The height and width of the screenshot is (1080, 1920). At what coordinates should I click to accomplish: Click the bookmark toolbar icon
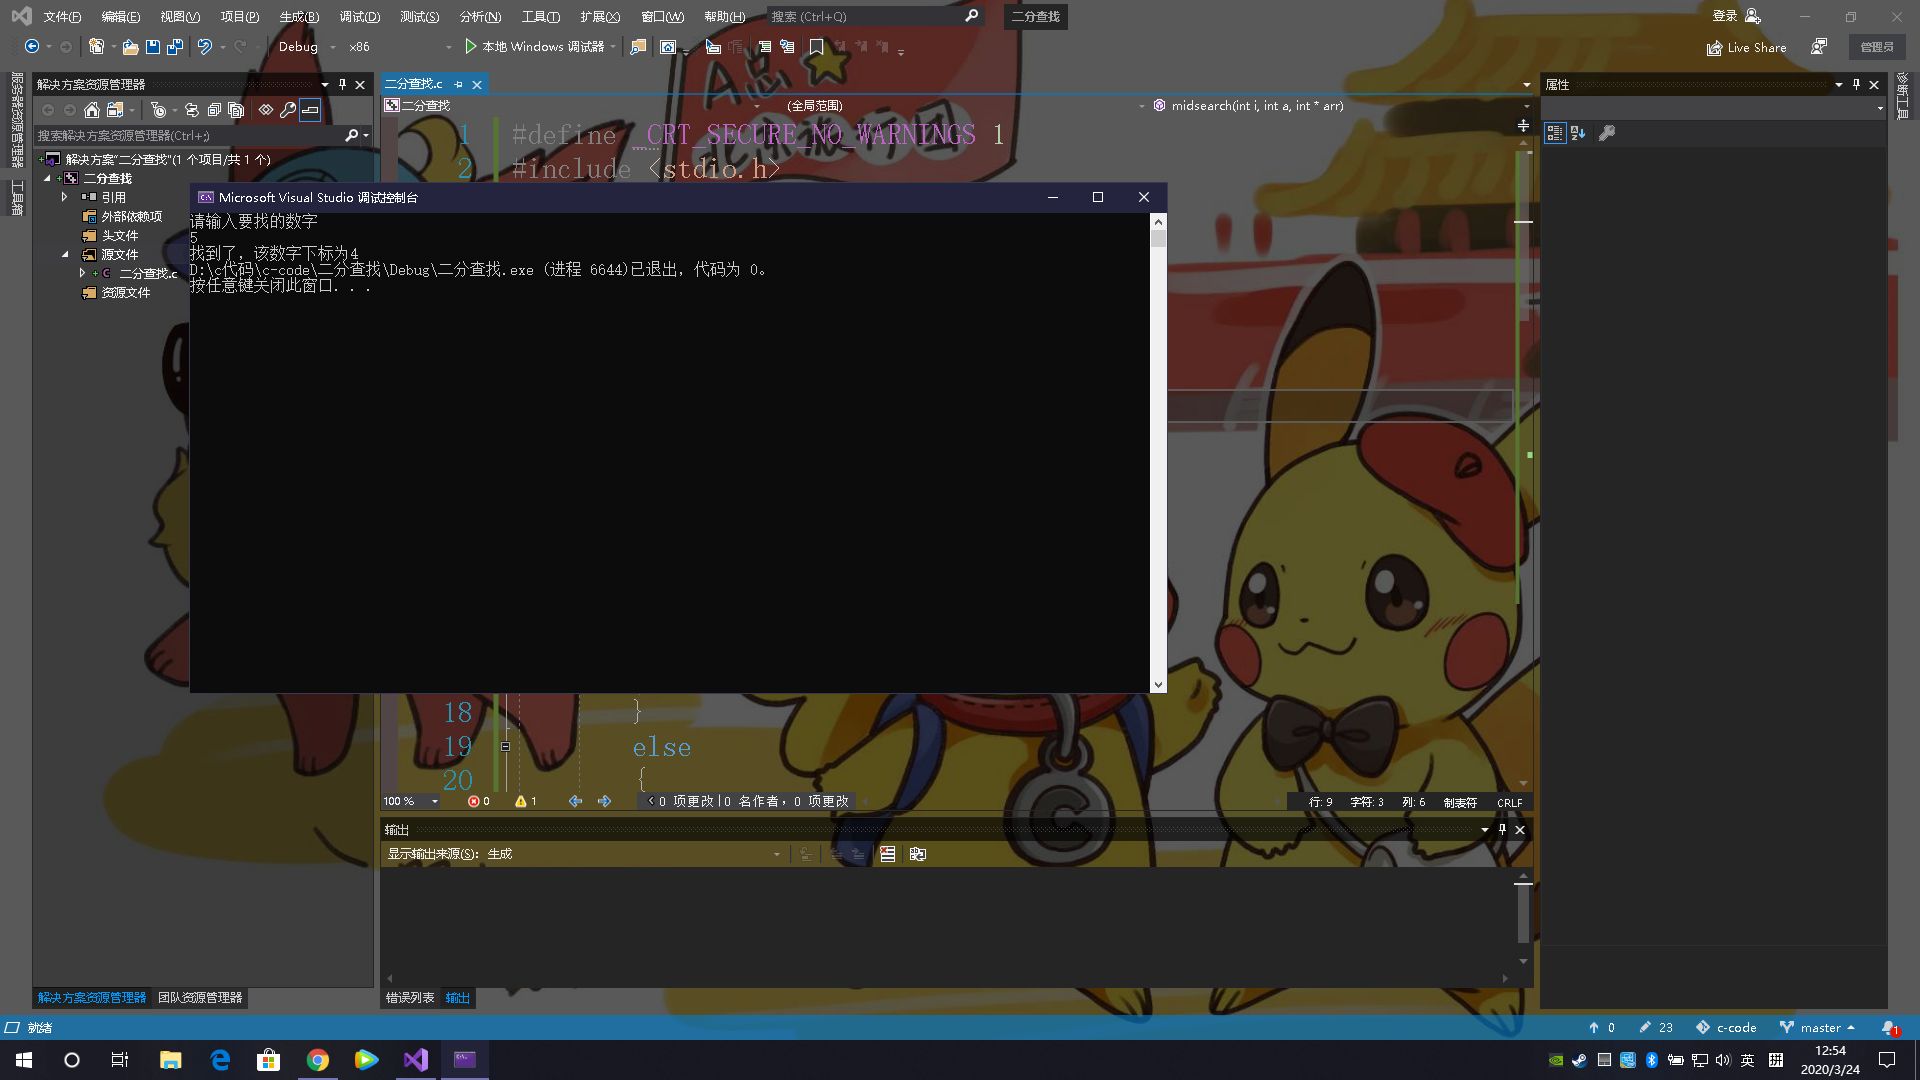[816, 47]
